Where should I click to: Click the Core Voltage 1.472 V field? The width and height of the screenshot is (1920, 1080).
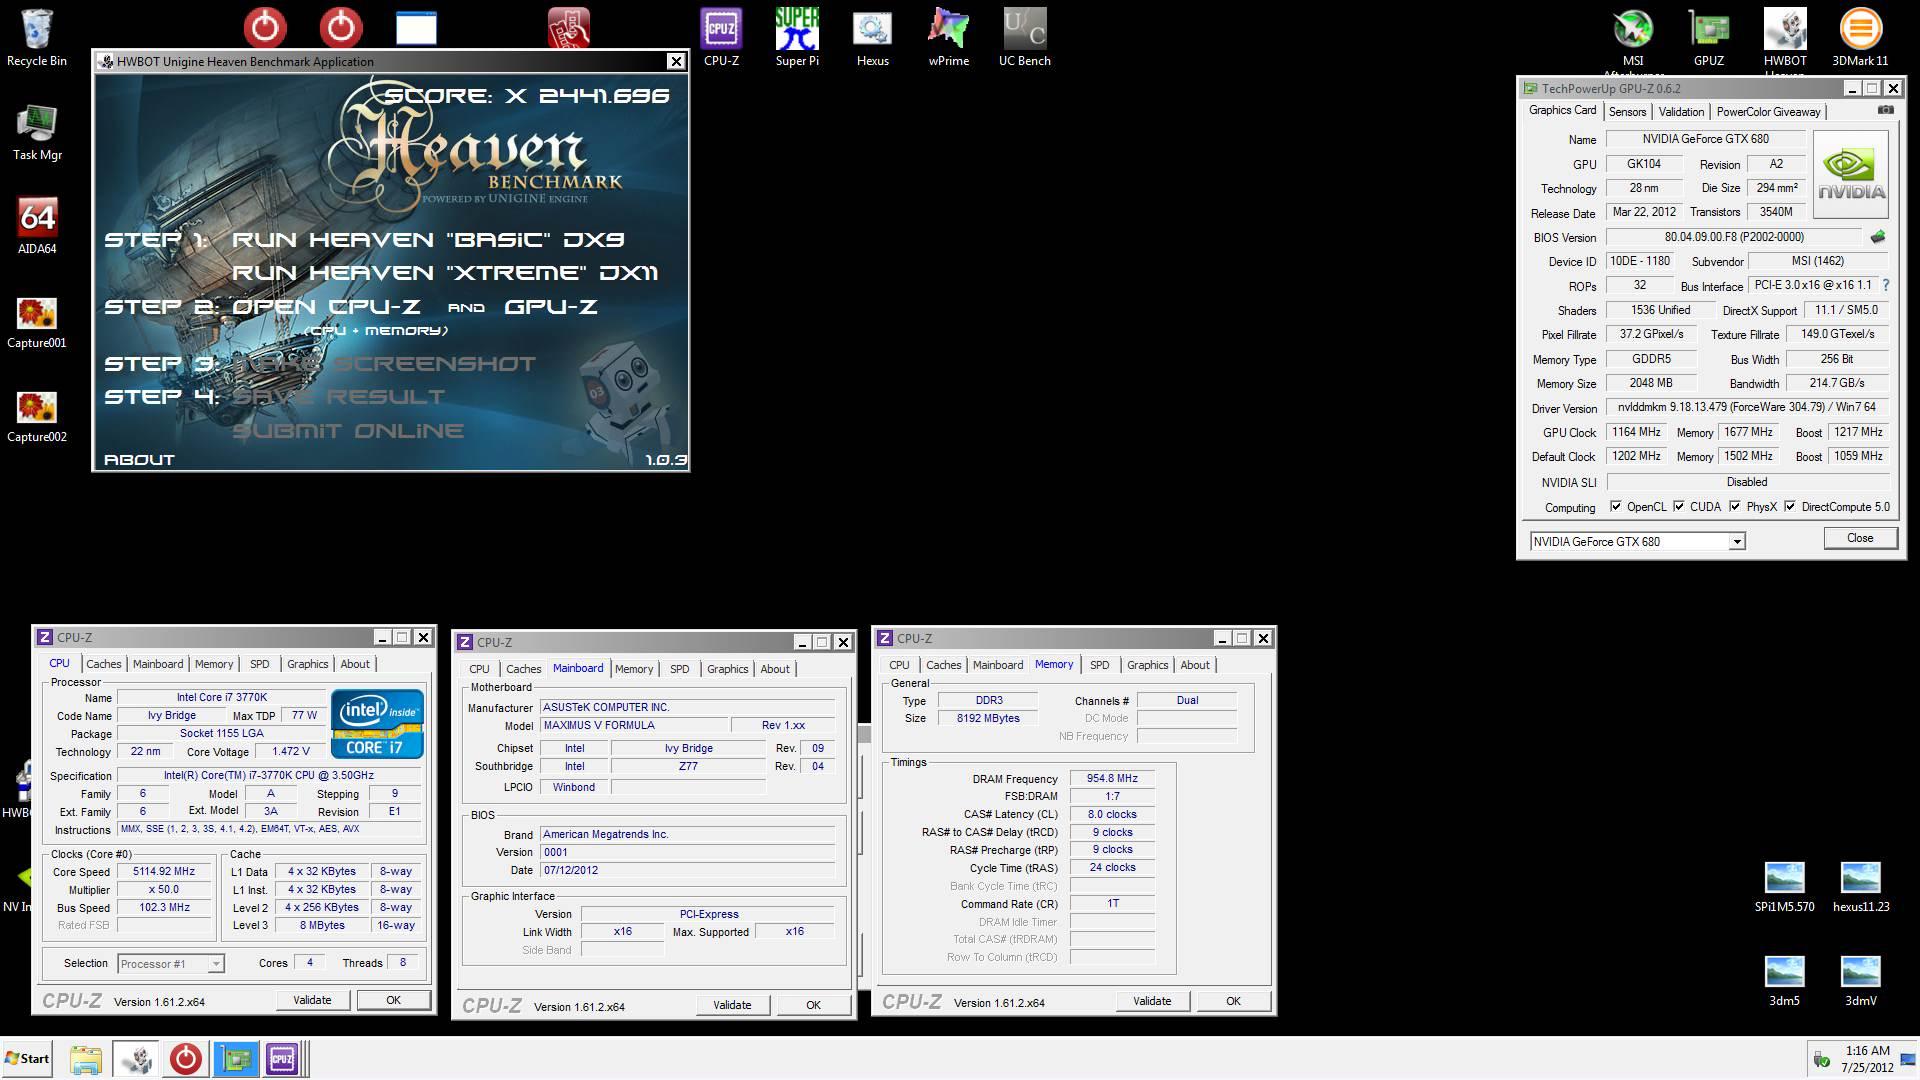tap(290, 751)
